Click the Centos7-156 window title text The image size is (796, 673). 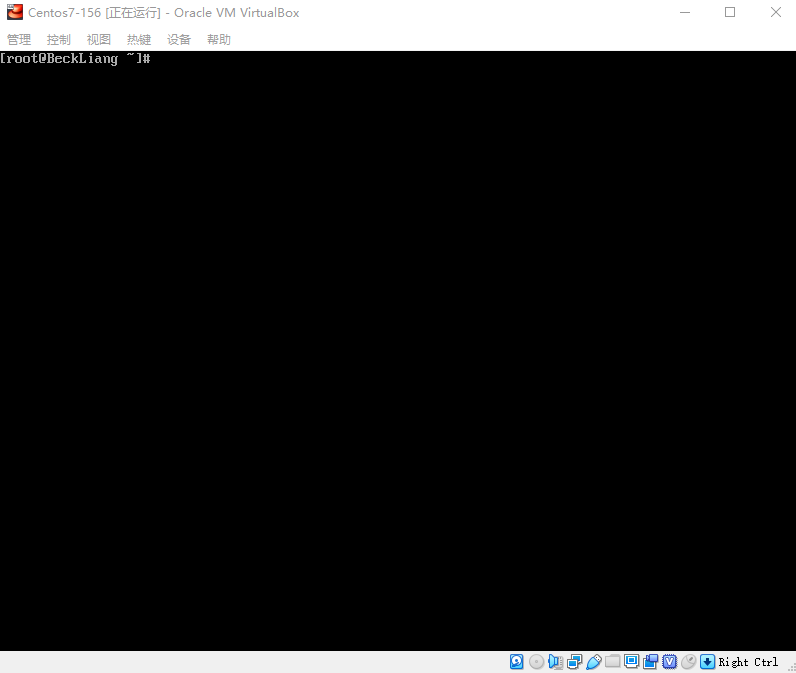pos(163,13)
